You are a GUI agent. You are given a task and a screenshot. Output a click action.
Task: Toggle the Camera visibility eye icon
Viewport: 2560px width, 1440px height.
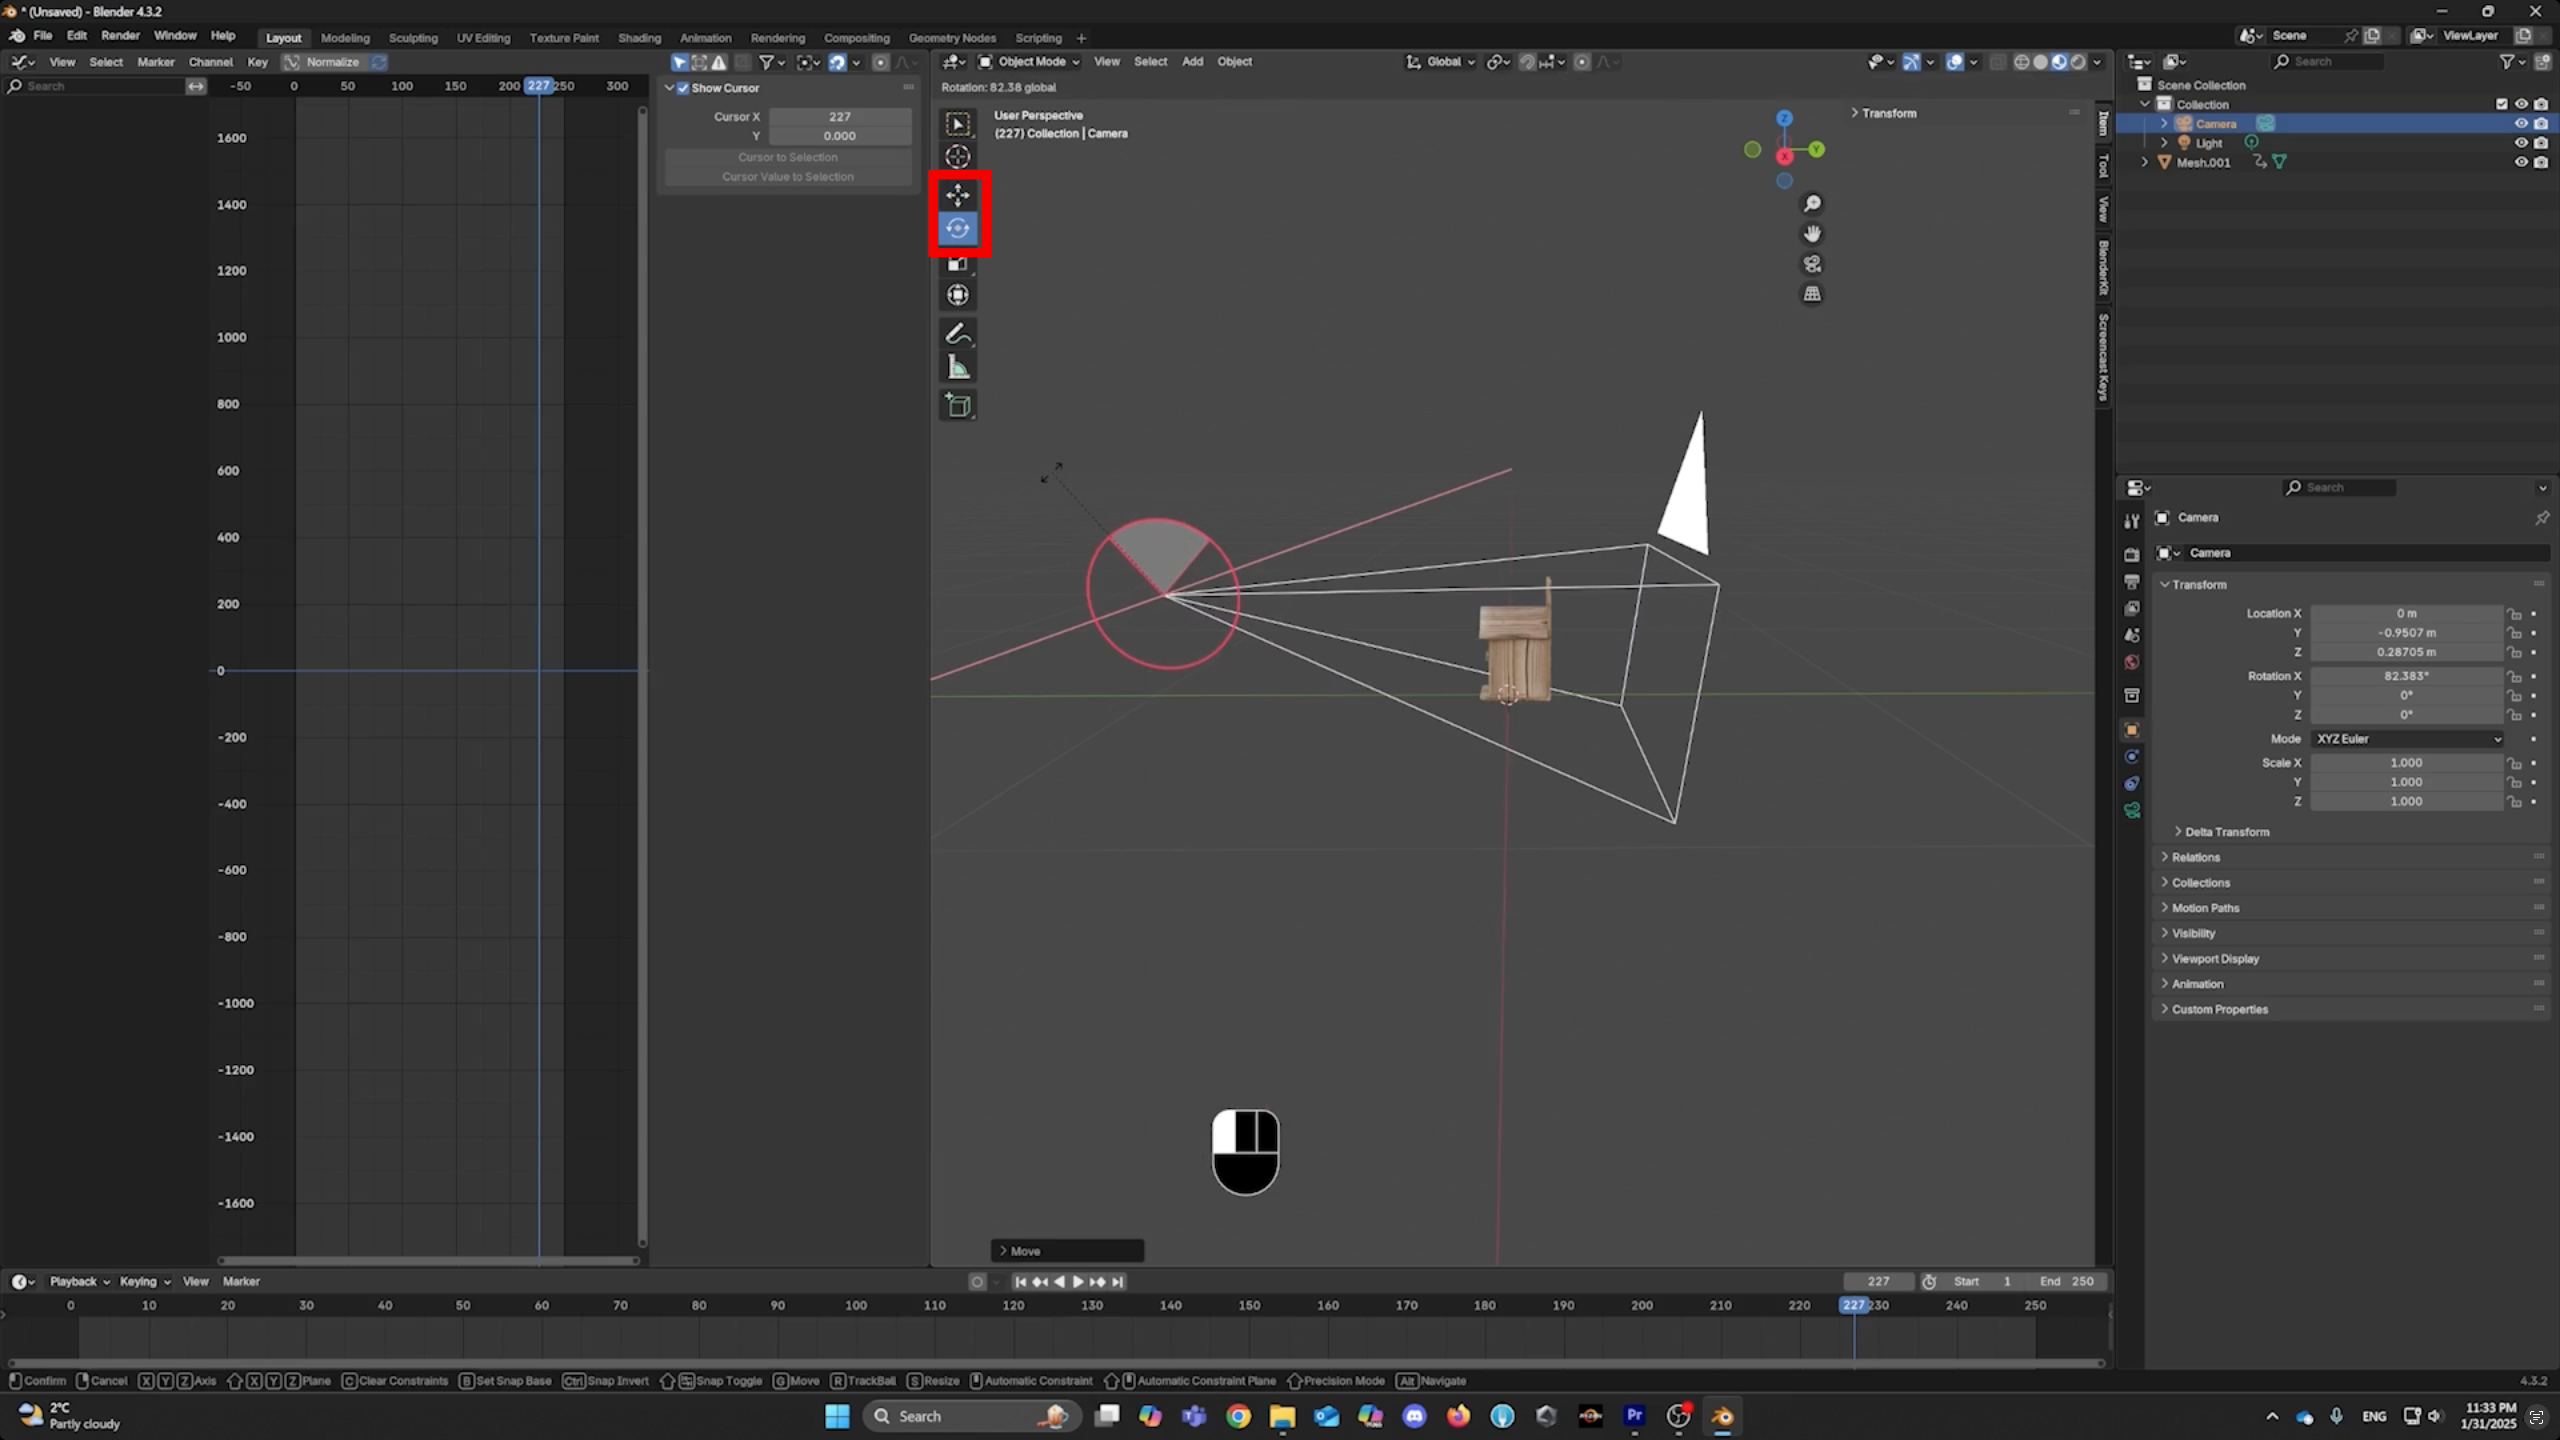pyautogui.click(x=2522, y=123)
